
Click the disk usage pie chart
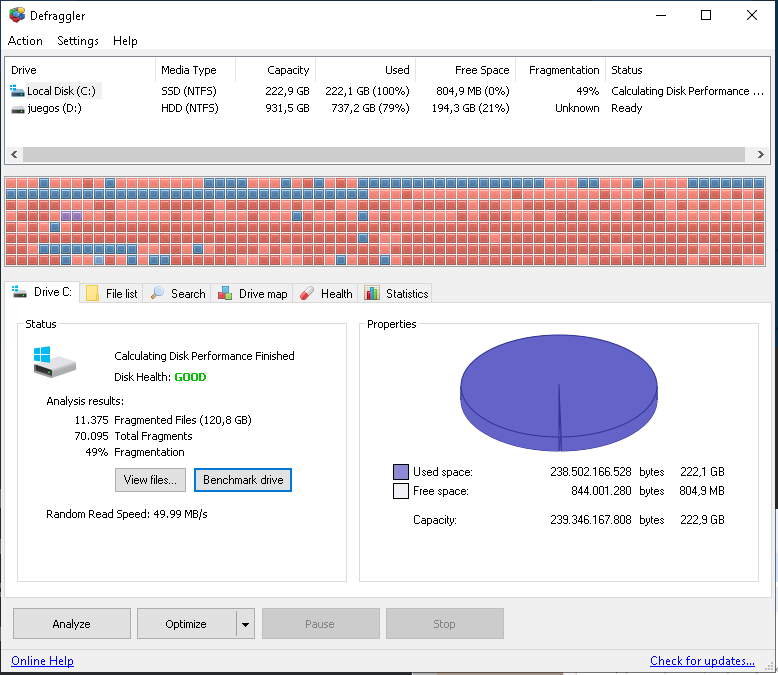(x=559, y=393)
